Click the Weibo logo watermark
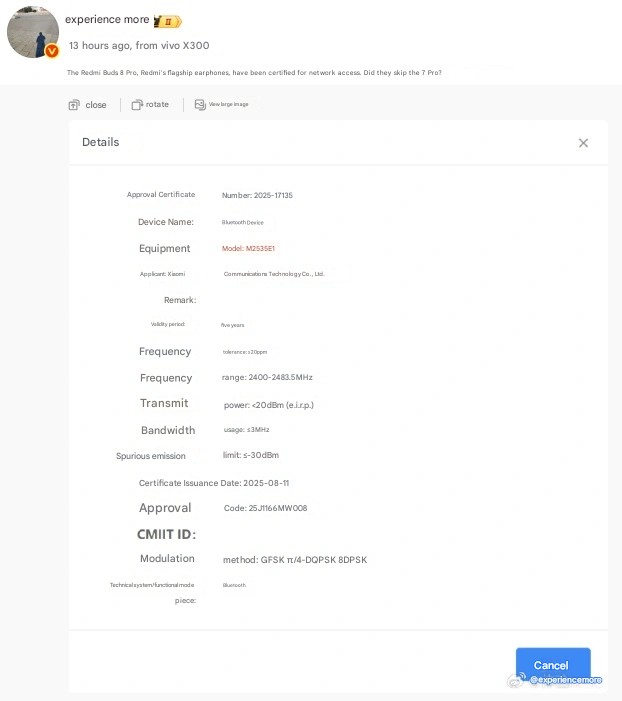The height and width of the screenshot is (701, 622). 517,680
